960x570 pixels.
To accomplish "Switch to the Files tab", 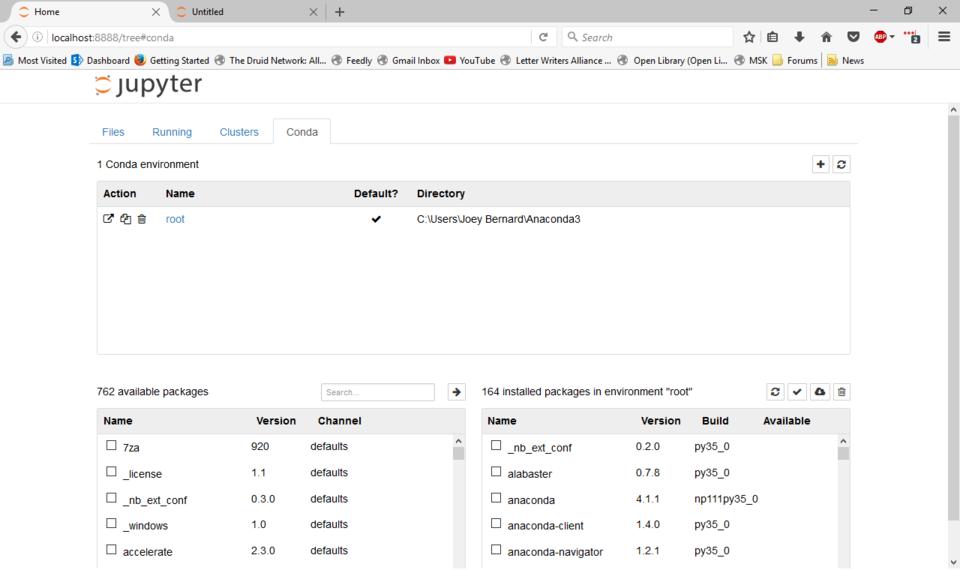I will [x=113, y=132].
